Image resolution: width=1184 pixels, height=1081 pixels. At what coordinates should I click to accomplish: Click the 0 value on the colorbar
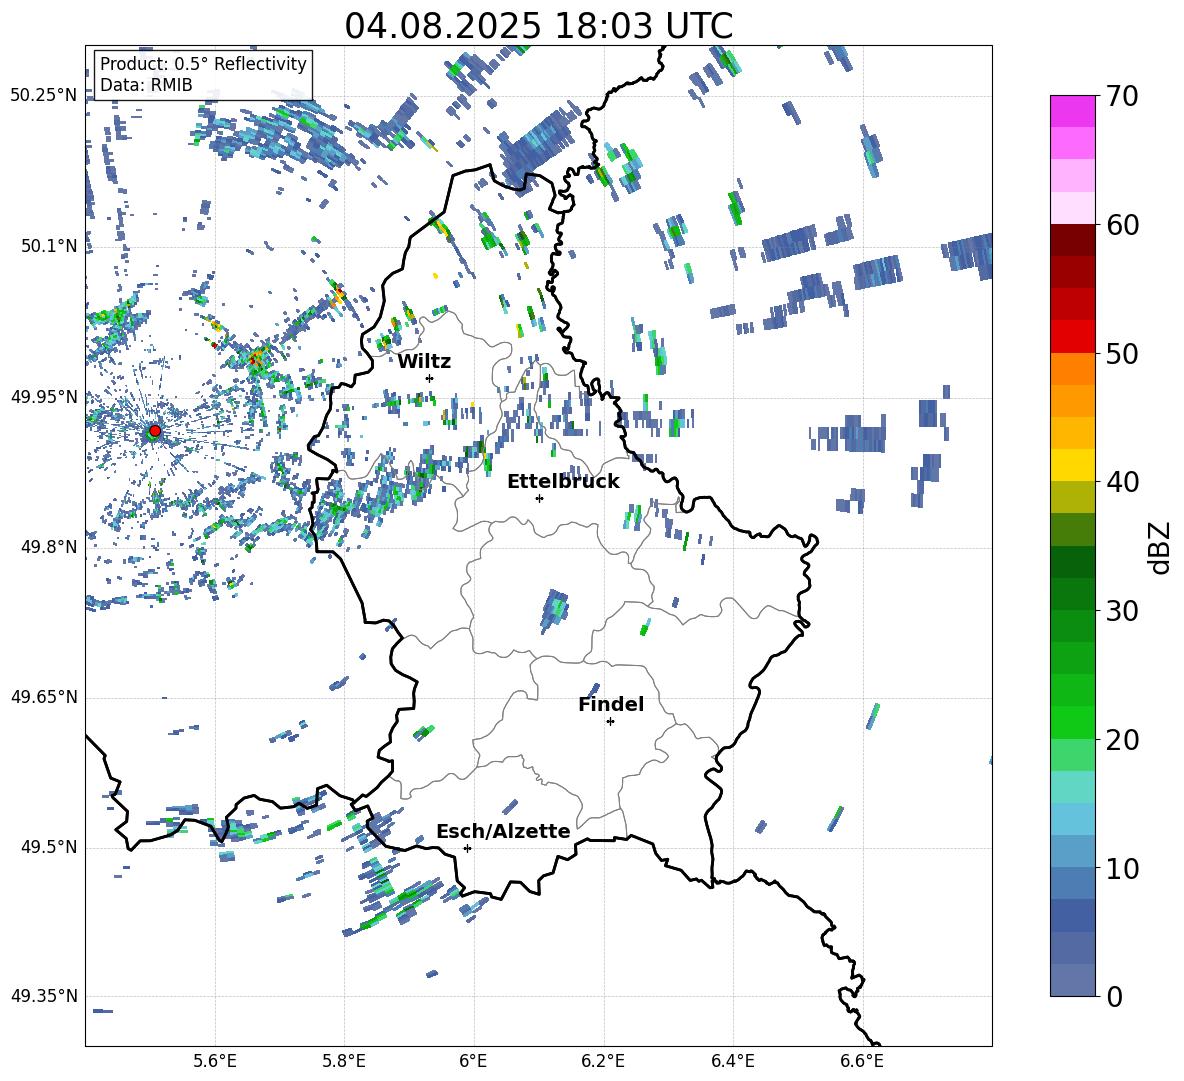click(1114, 996)
